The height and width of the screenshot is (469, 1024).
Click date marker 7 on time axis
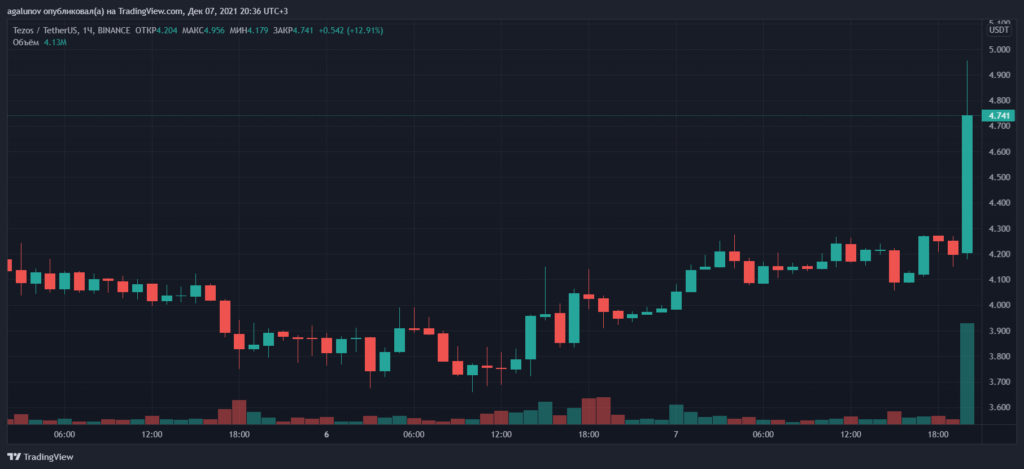click(675, 435)
